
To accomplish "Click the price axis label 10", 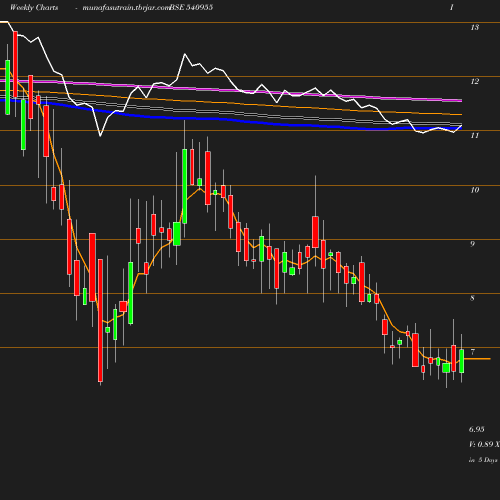I will 475,190.
